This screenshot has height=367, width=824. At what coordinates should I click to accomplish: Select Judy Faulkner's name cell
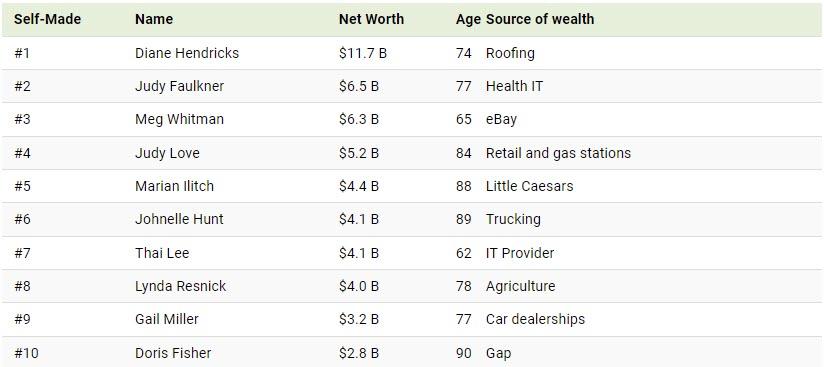[179, 86]
